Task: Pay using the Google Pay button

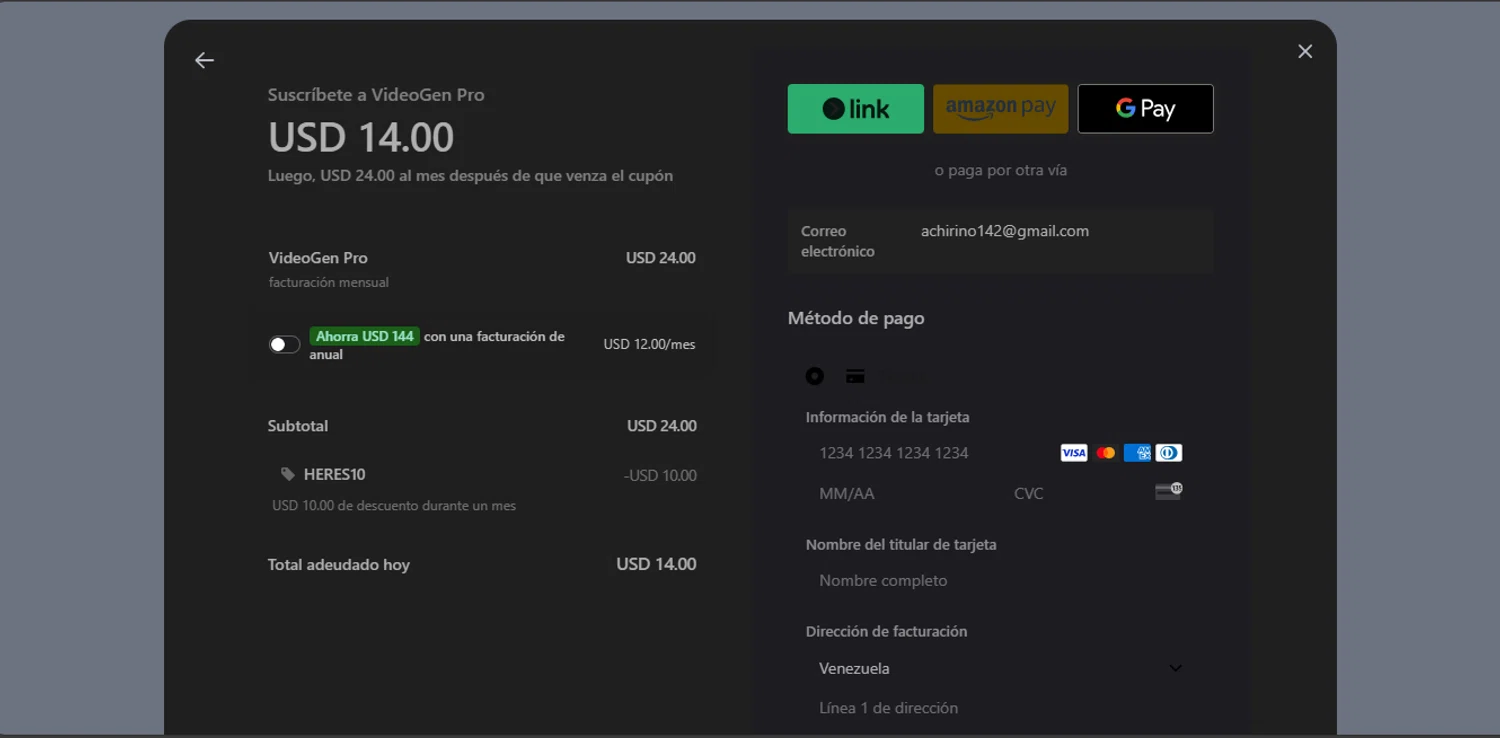Action: click(1145, 109)
